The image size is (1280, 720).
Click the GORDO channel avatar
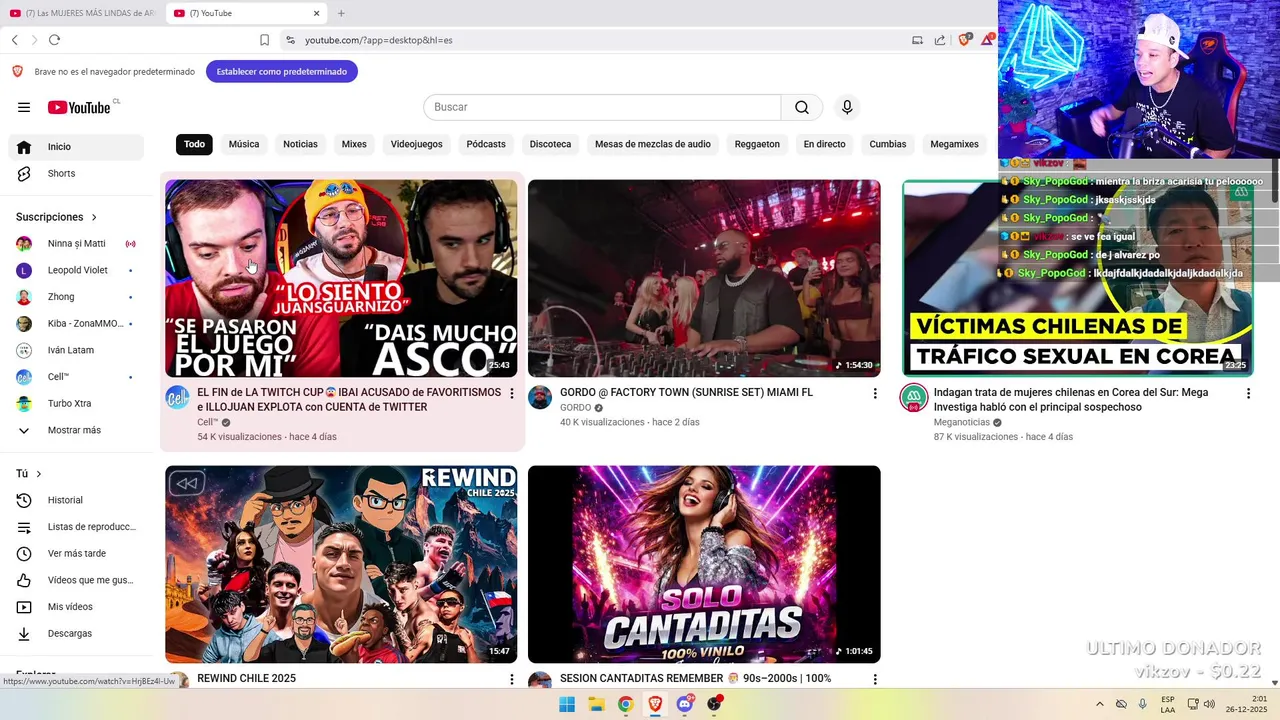(x=540, y=397)
